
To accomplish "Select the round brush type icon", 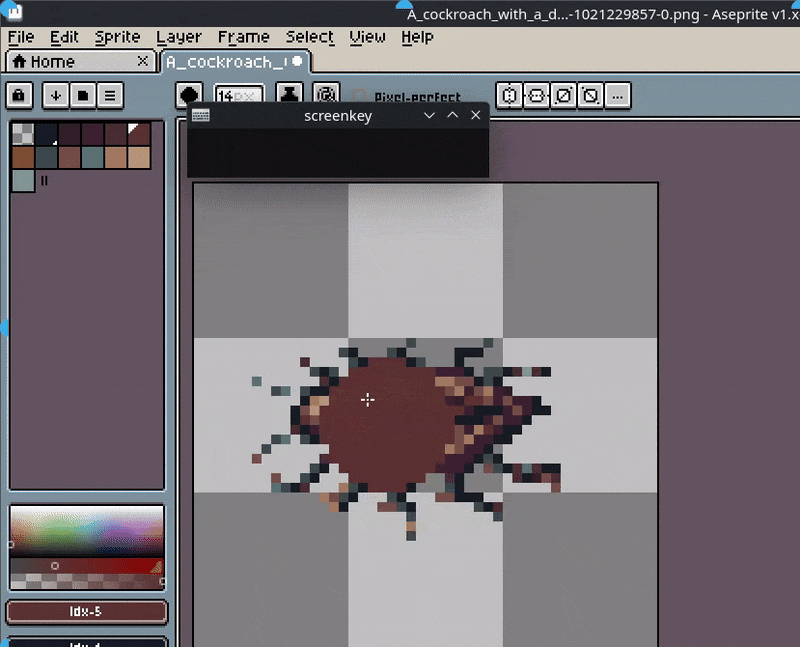I will click(x=189, y=96).
